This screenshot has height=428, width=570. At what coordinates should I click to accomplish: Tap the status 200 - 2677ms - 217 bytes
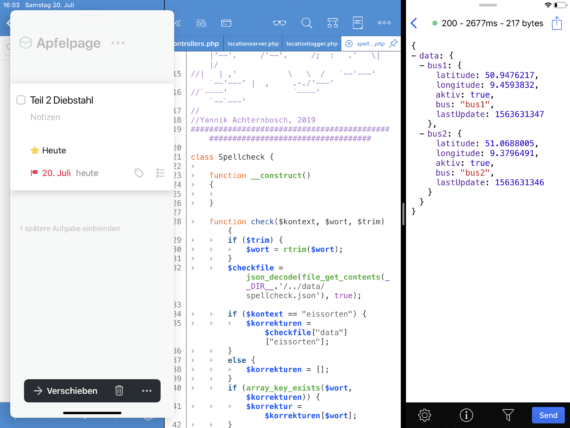(x=492, y=23)
